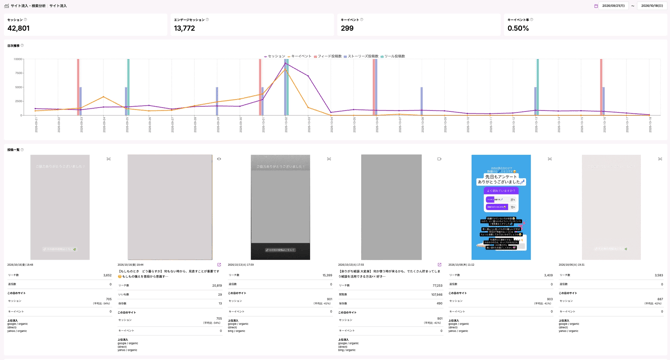Toggle the ストーリーズ投稿数 legend entry
This screenshot has width=670, height=360.
coord(361,56)
